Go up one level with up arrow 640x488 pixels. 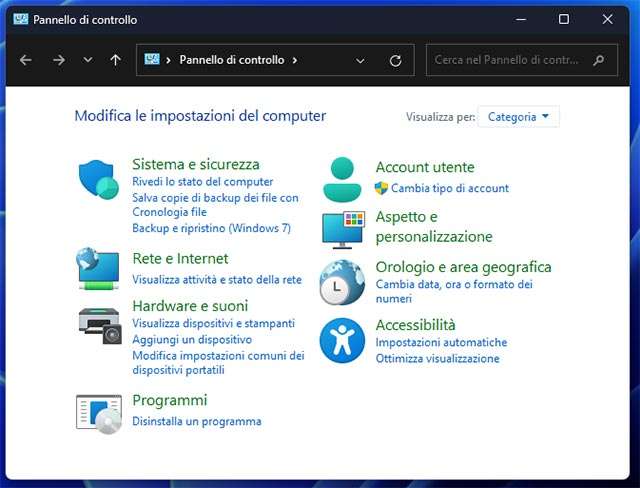coord(115,60)
